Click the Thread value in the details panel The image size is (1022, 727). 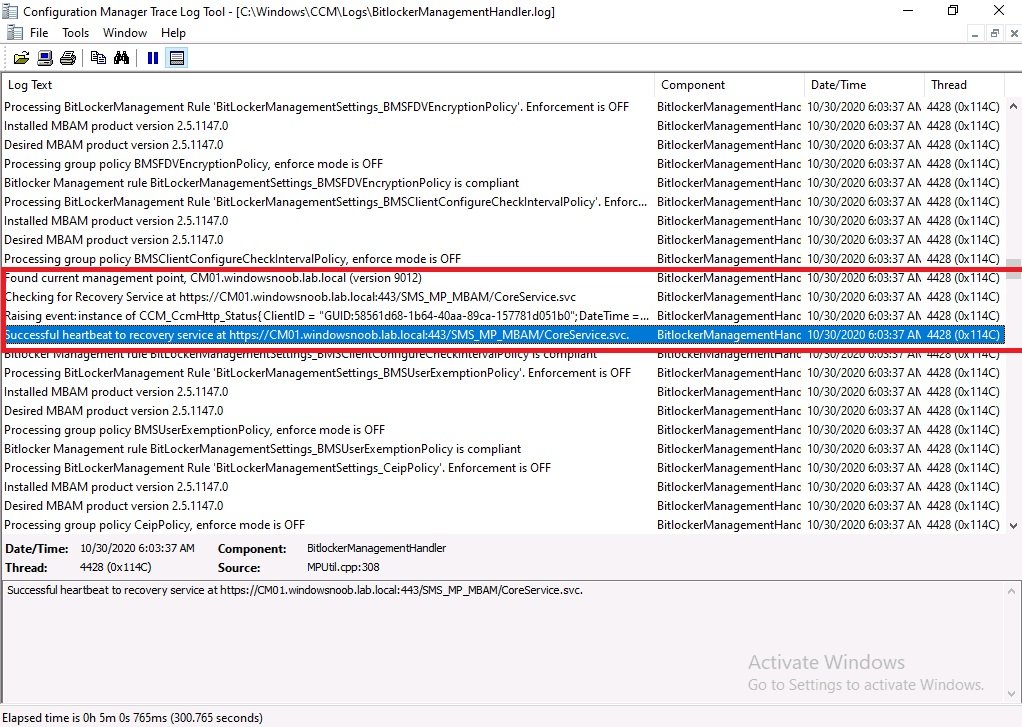(115, 567)
